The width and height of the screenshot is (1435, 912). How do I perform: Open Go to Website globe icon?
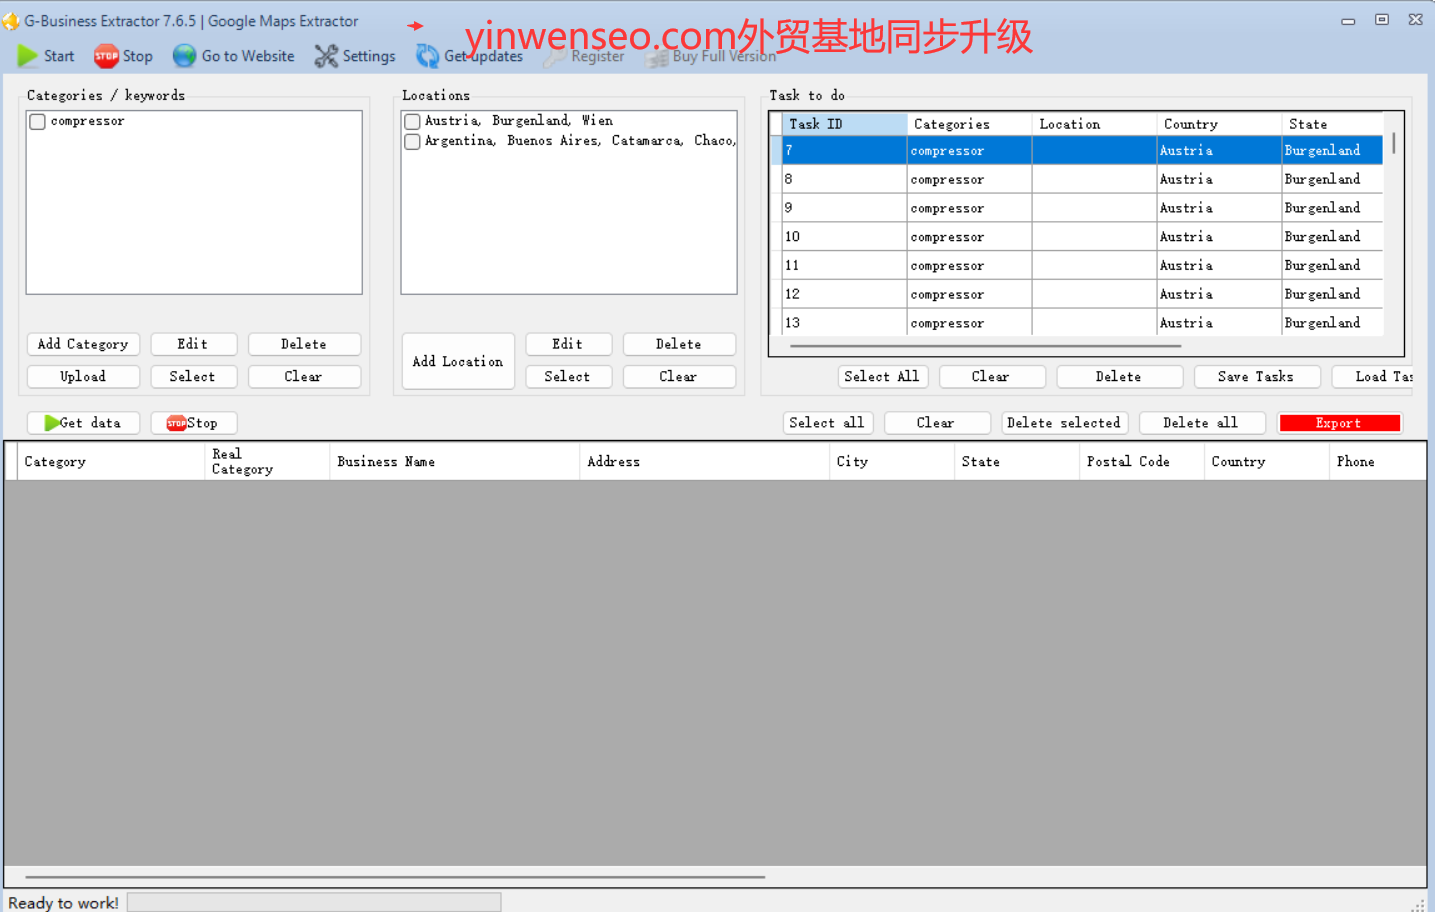184,56
